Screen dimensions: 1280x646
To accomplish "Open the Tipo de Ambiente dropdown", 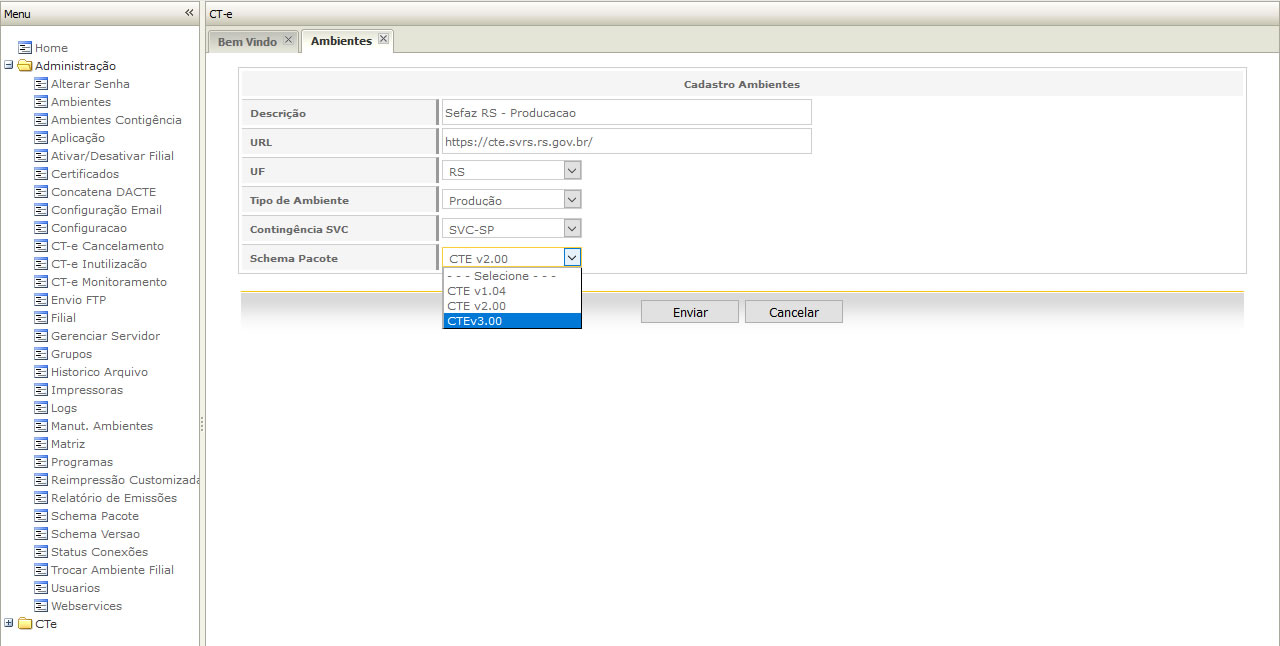I will (x=571, y=200).
